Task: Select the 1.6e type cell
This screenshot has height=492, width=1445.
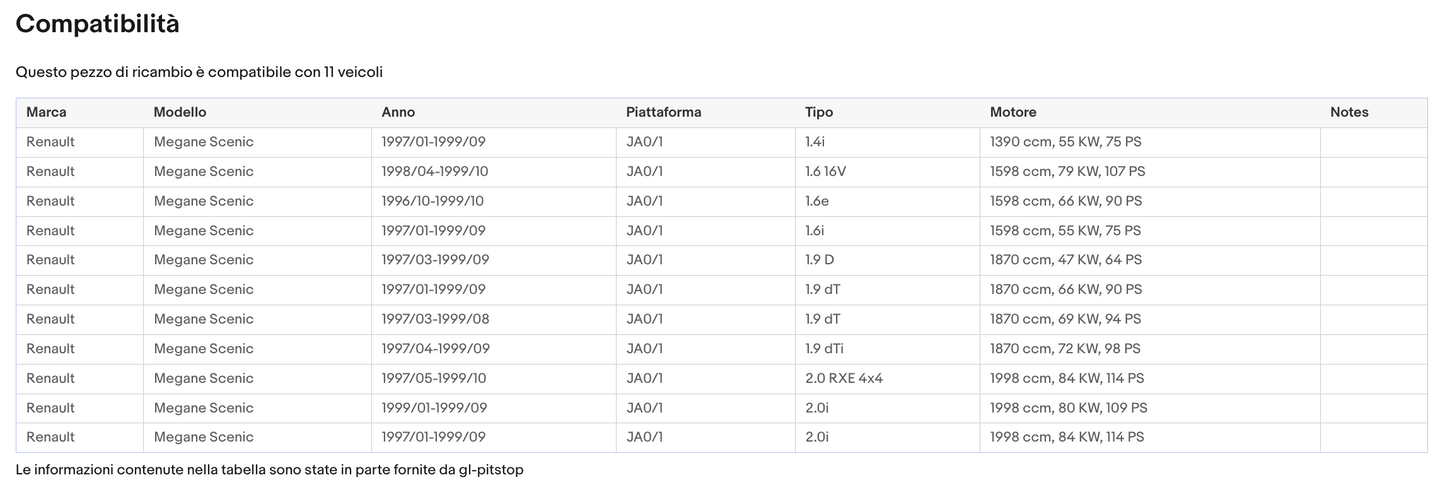Action: (817, 201)
